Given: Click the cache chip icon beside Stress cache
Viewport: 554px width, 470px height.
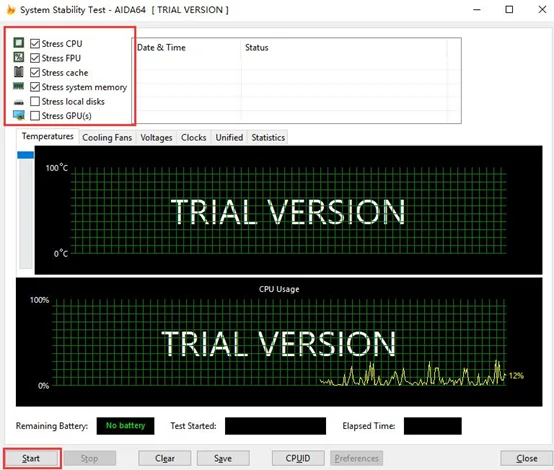Looking at the screenshot, I should [19, 72].
